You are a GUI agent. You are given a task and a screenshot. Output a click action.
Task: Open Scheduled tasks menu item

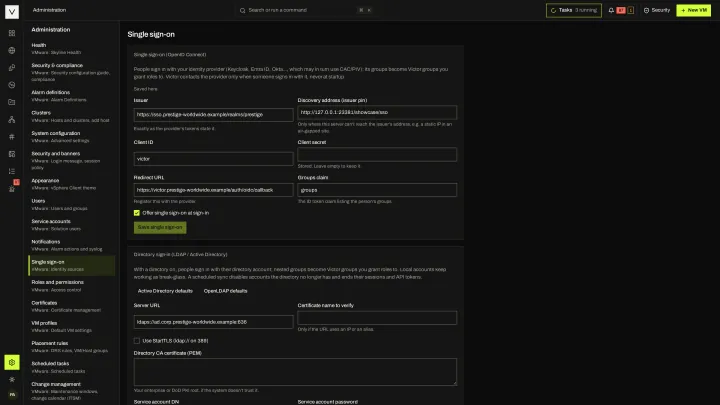click(x=72, y=367)
